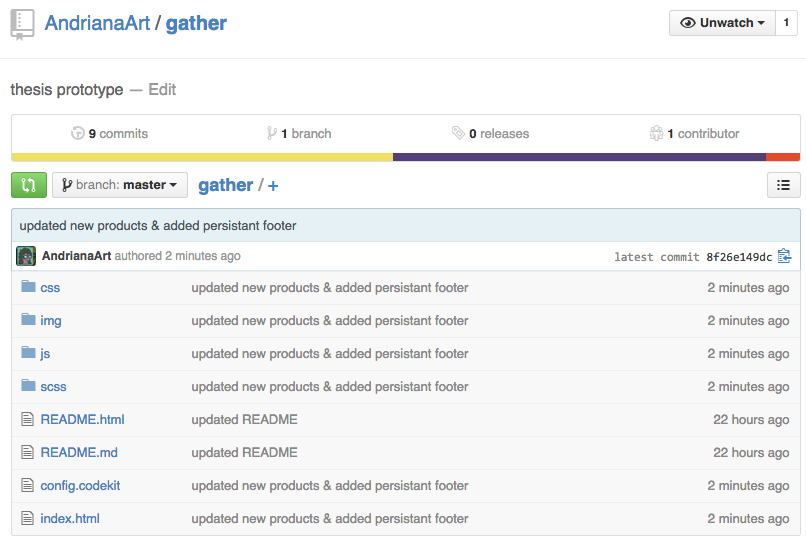806x544 pixels.
Task: Click the purple language bar segment
Action: point(579,157)
